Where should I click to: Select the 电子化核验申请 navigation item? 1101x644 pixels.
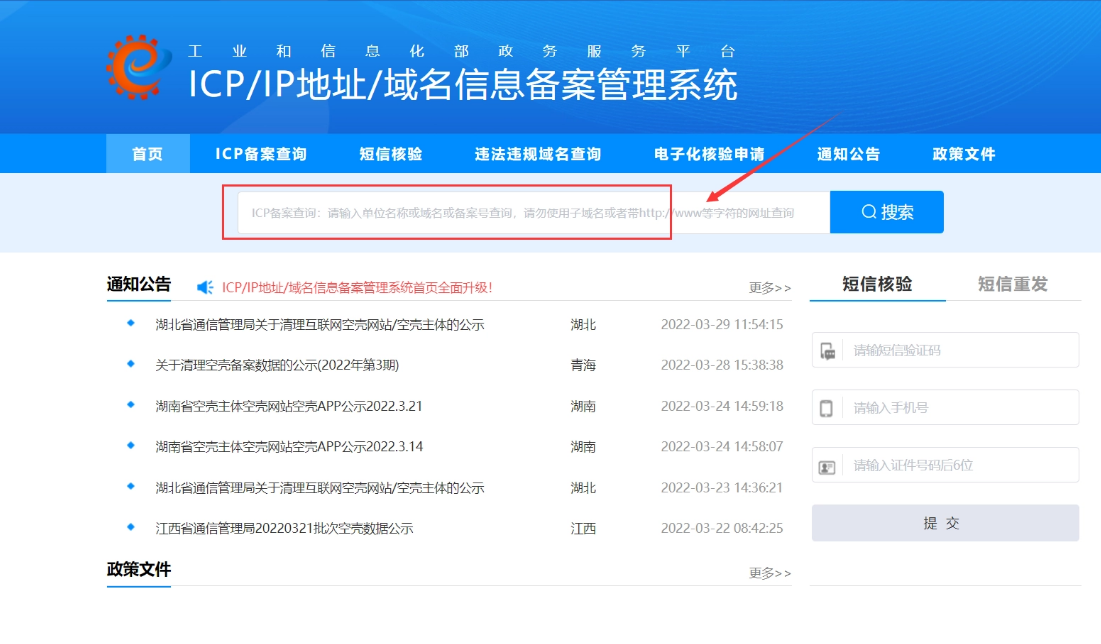point(709,154)
